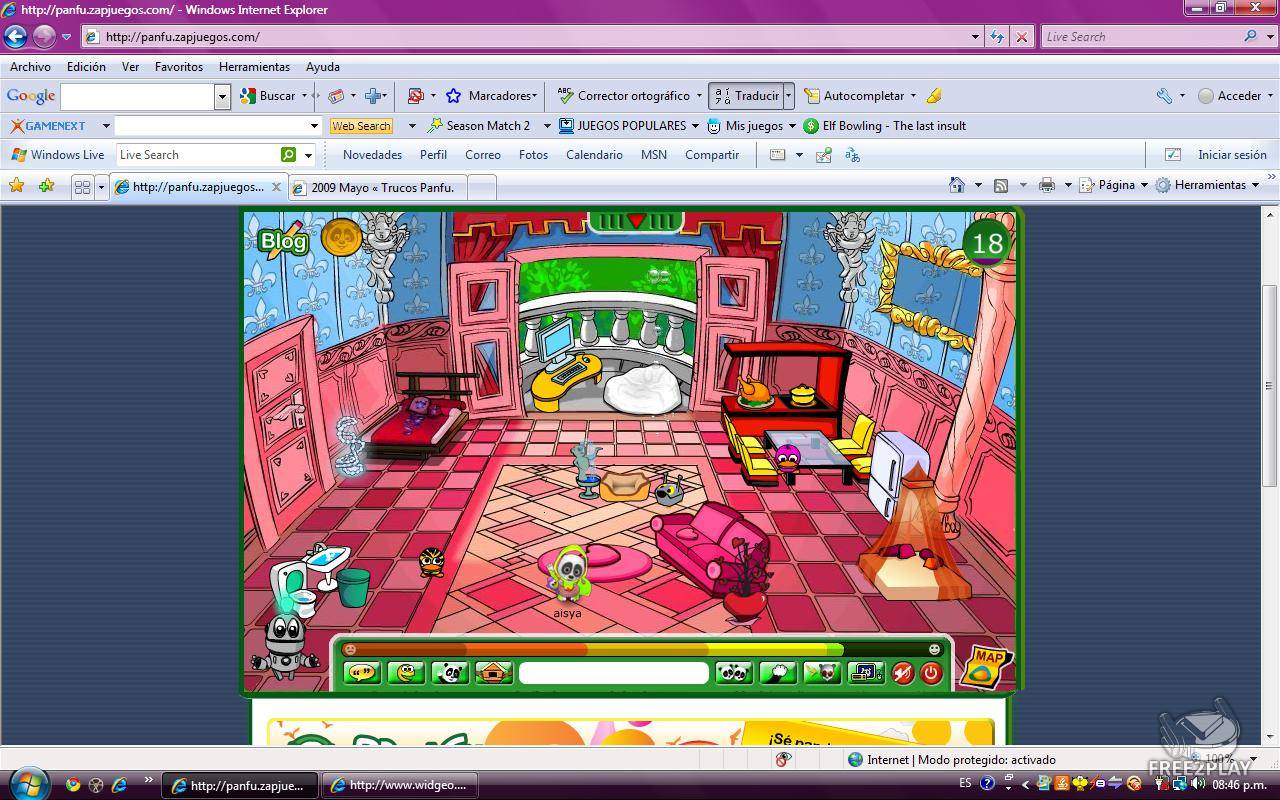This screenshot has height=800, width=1280.
Task: Click the level 18 badge
Action: pyautogui.click(x=987, y=243)
